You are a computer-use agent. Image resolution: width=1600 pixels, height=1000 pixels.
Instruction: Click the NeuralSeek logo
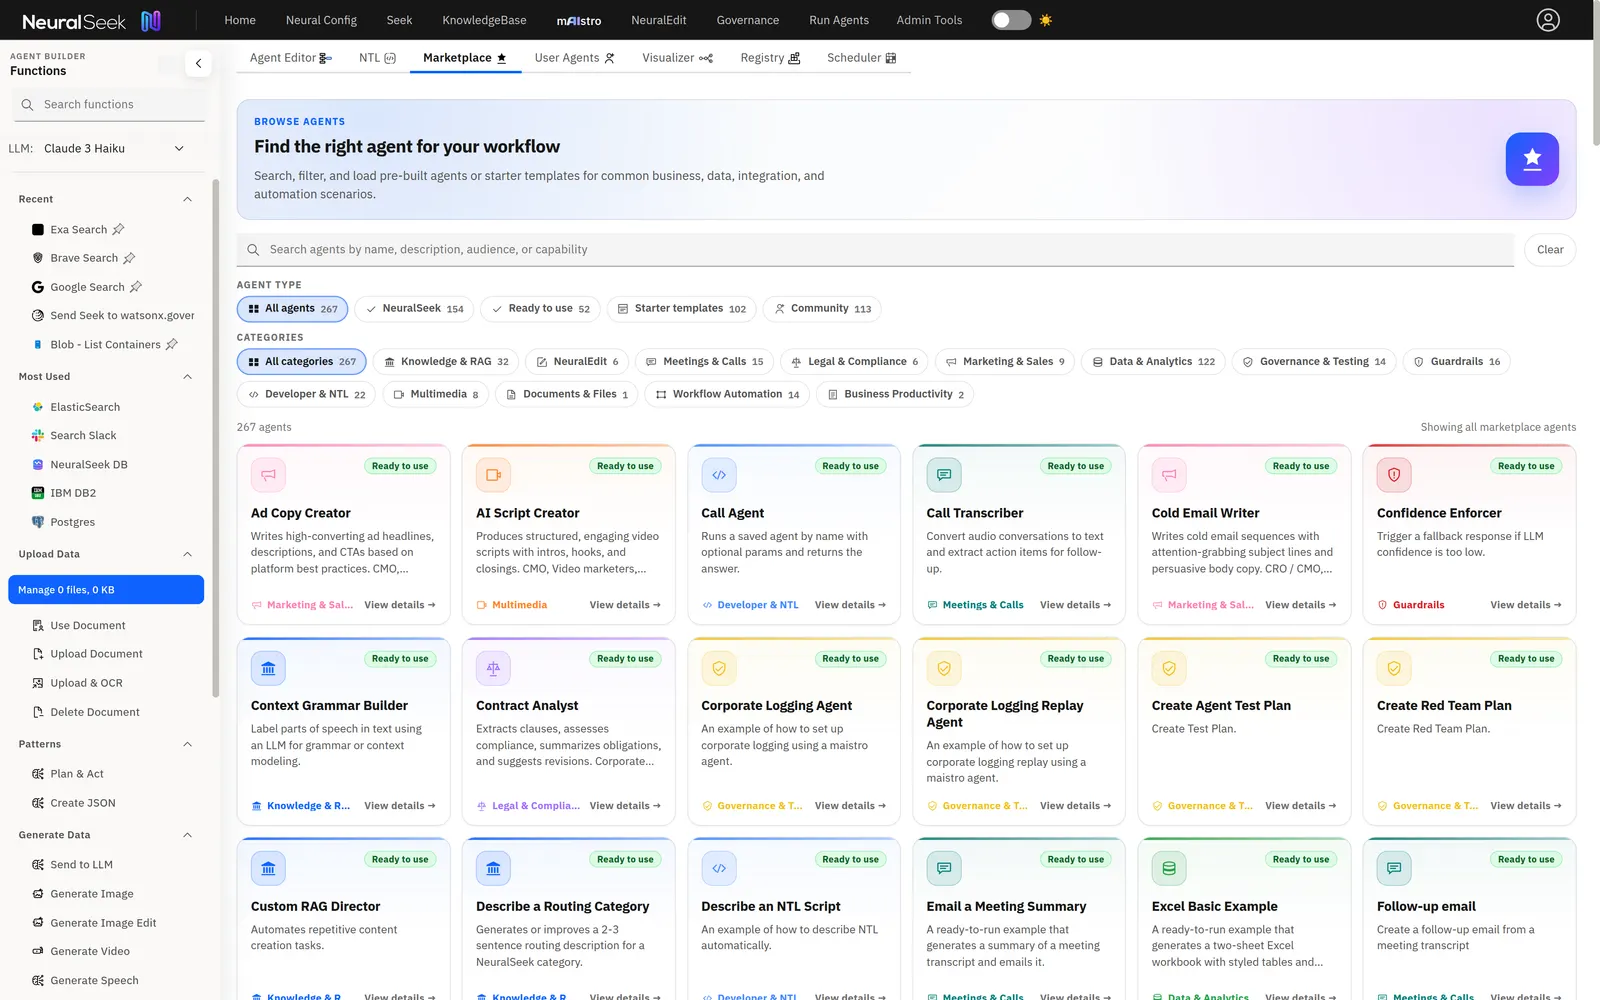[x=91, y=20]
